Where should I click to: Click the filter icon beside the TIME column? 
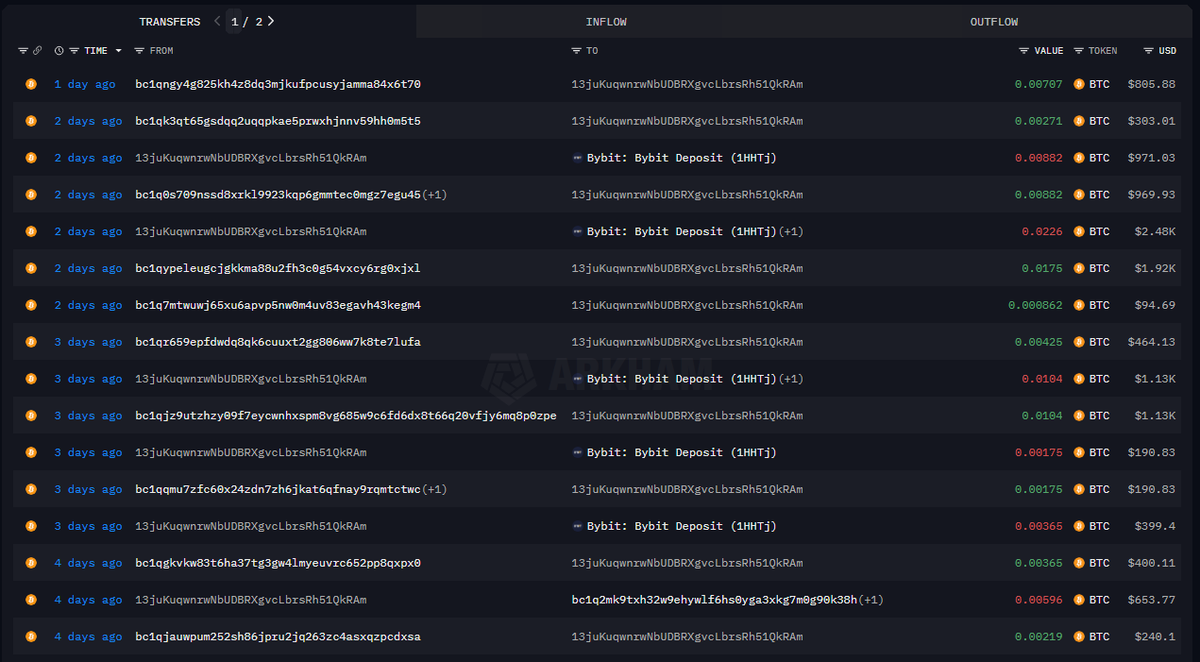tap(74, 50)
